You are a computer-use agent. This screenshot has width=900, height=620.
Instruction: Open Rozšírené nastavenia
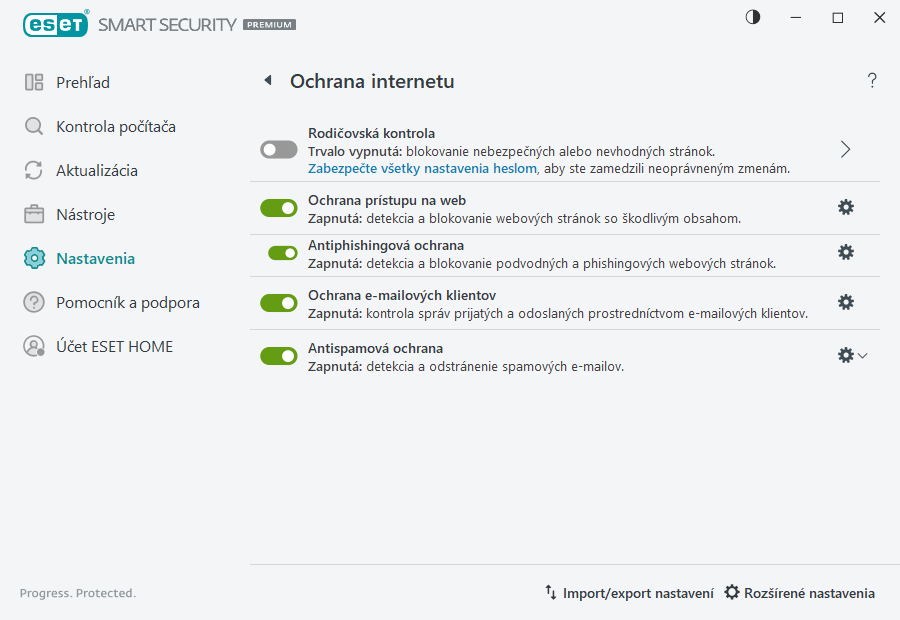click(x=800, y=593)
